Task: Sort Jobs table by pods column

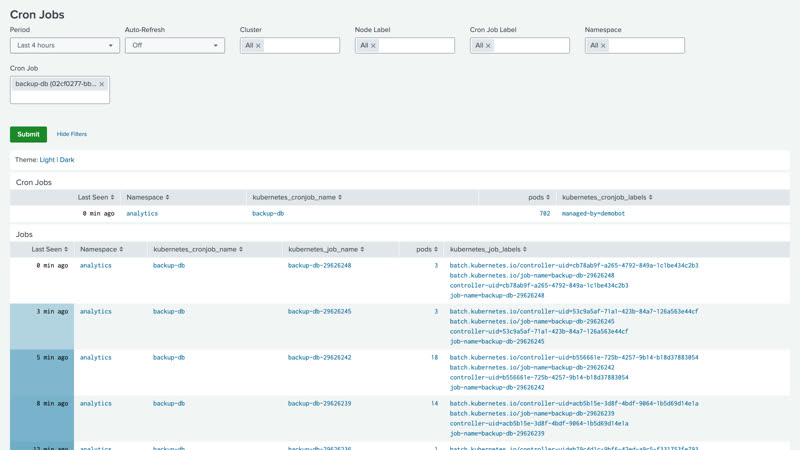Action: pyautogui.click(x=427, y=249)
